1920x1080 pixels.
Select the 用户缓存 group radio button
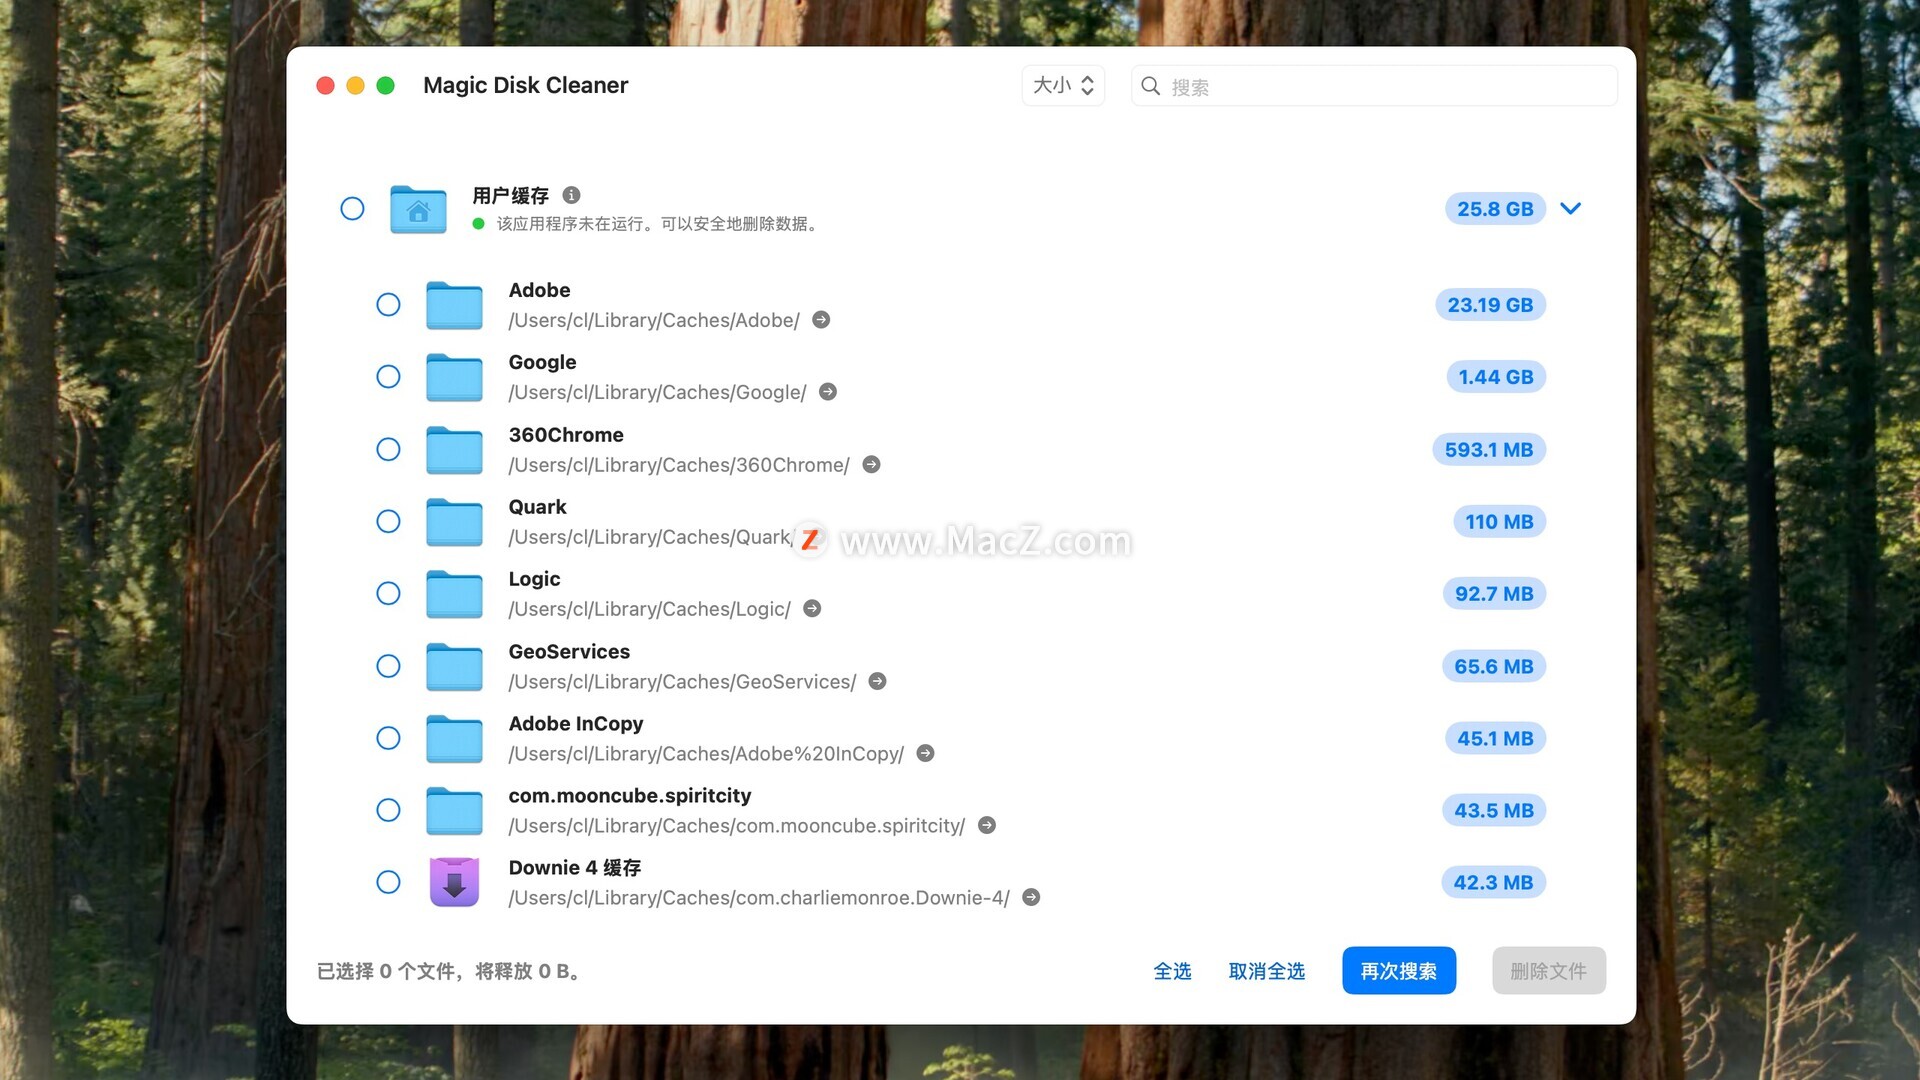tap(352, 209)
